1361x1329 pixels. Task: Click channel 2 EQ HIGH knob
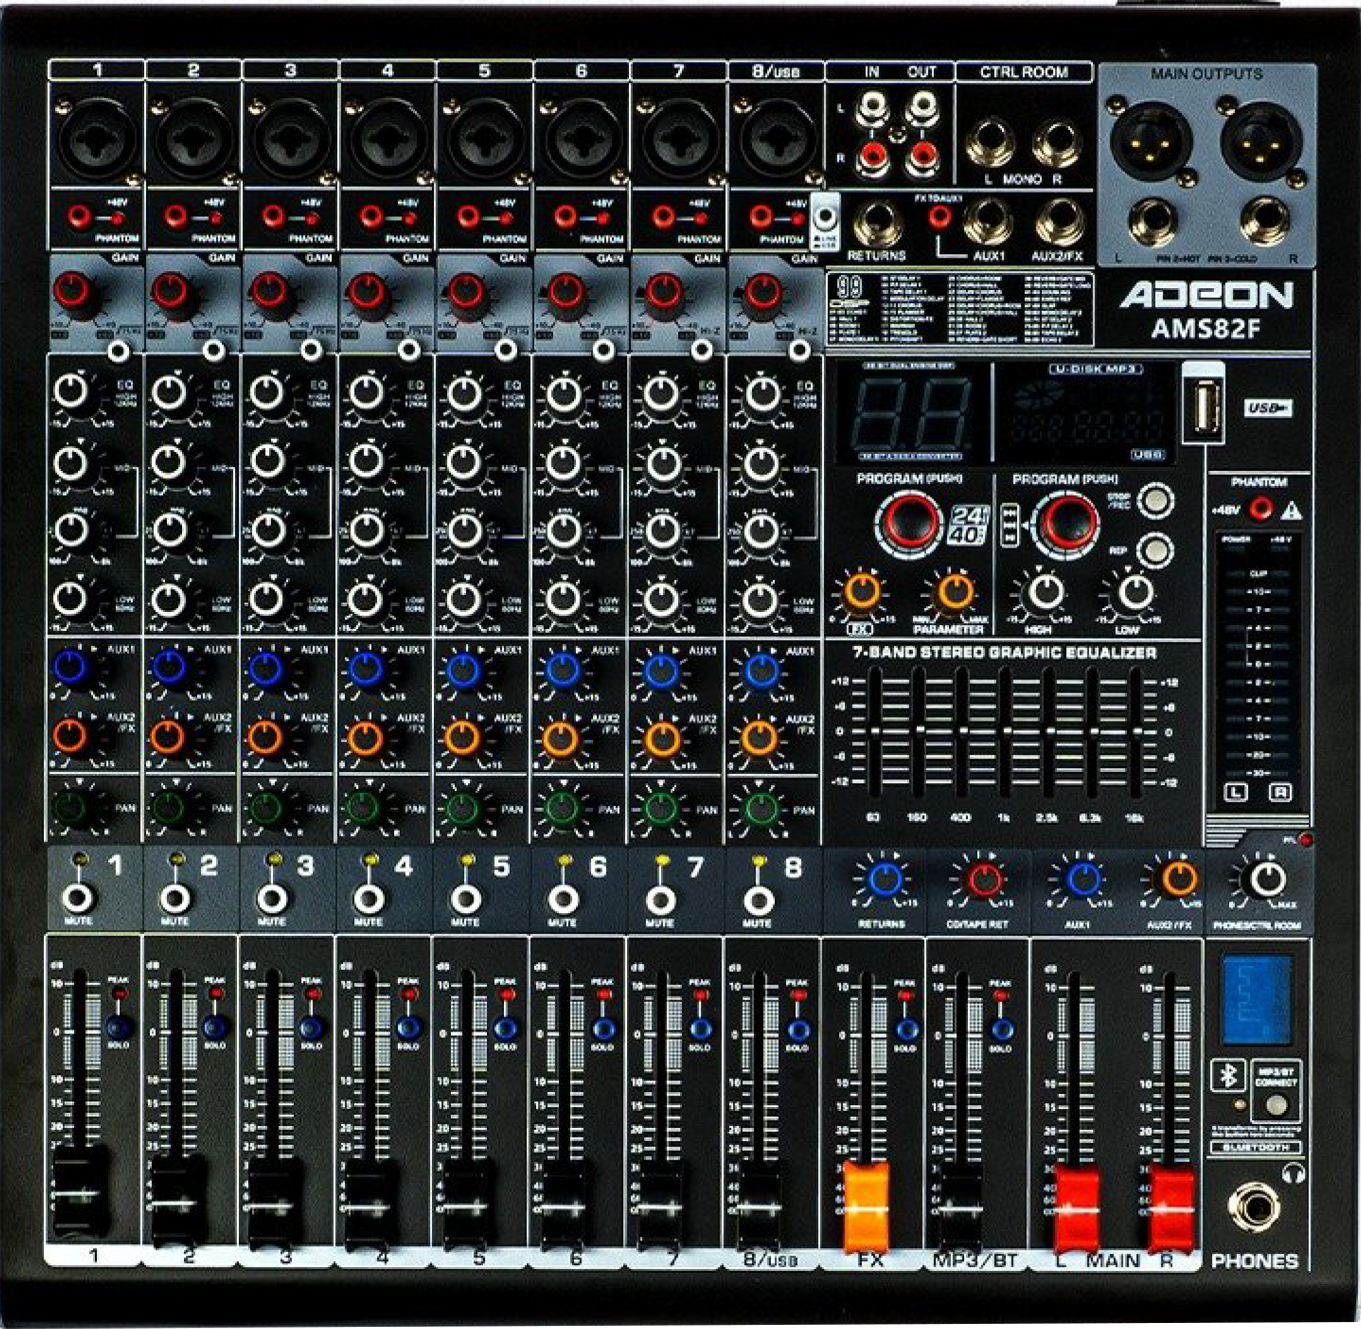[170, 393]
